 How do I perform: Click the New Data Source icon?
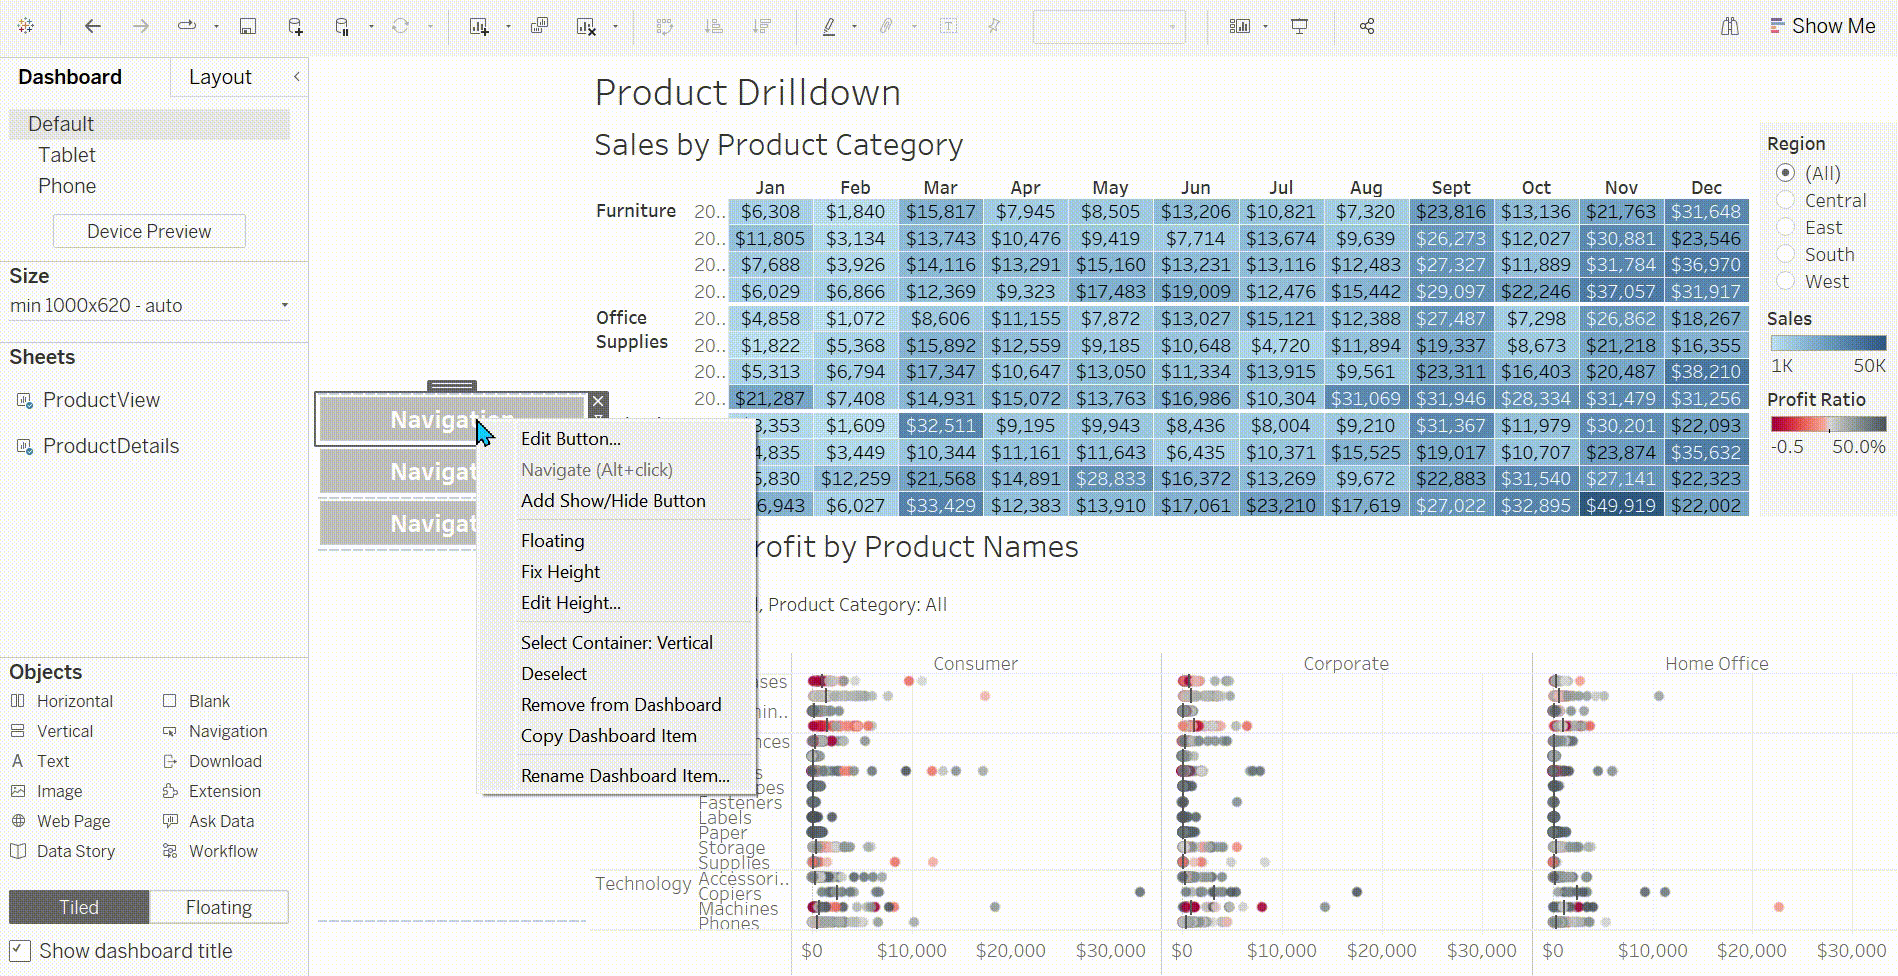tap(295, 27)
